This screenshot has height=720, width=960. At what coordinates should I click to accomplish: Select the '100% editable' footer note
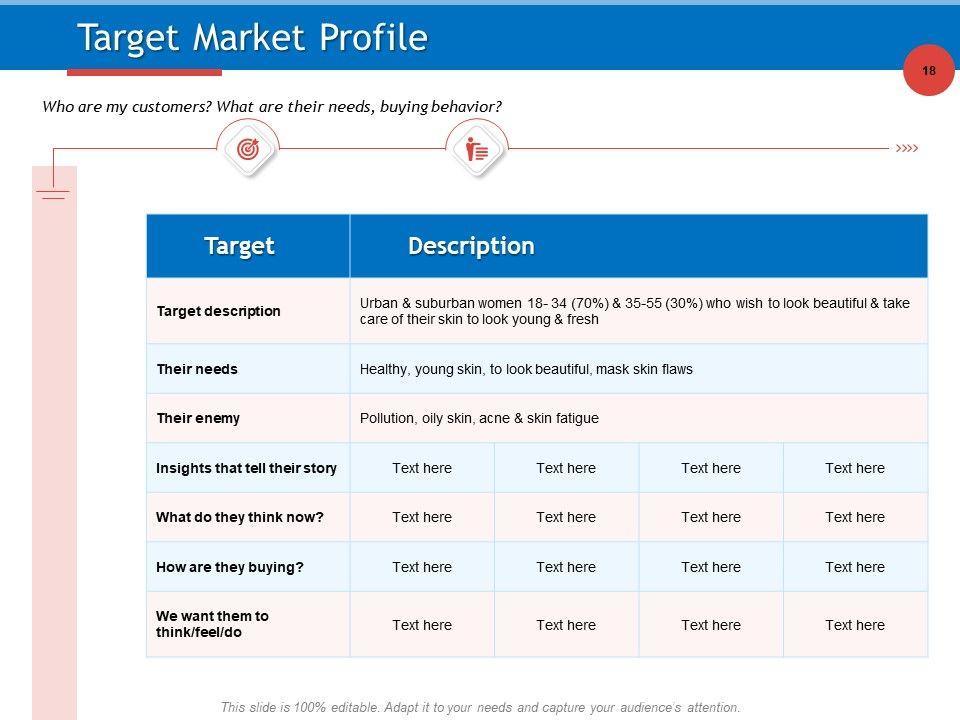[480, 707]
